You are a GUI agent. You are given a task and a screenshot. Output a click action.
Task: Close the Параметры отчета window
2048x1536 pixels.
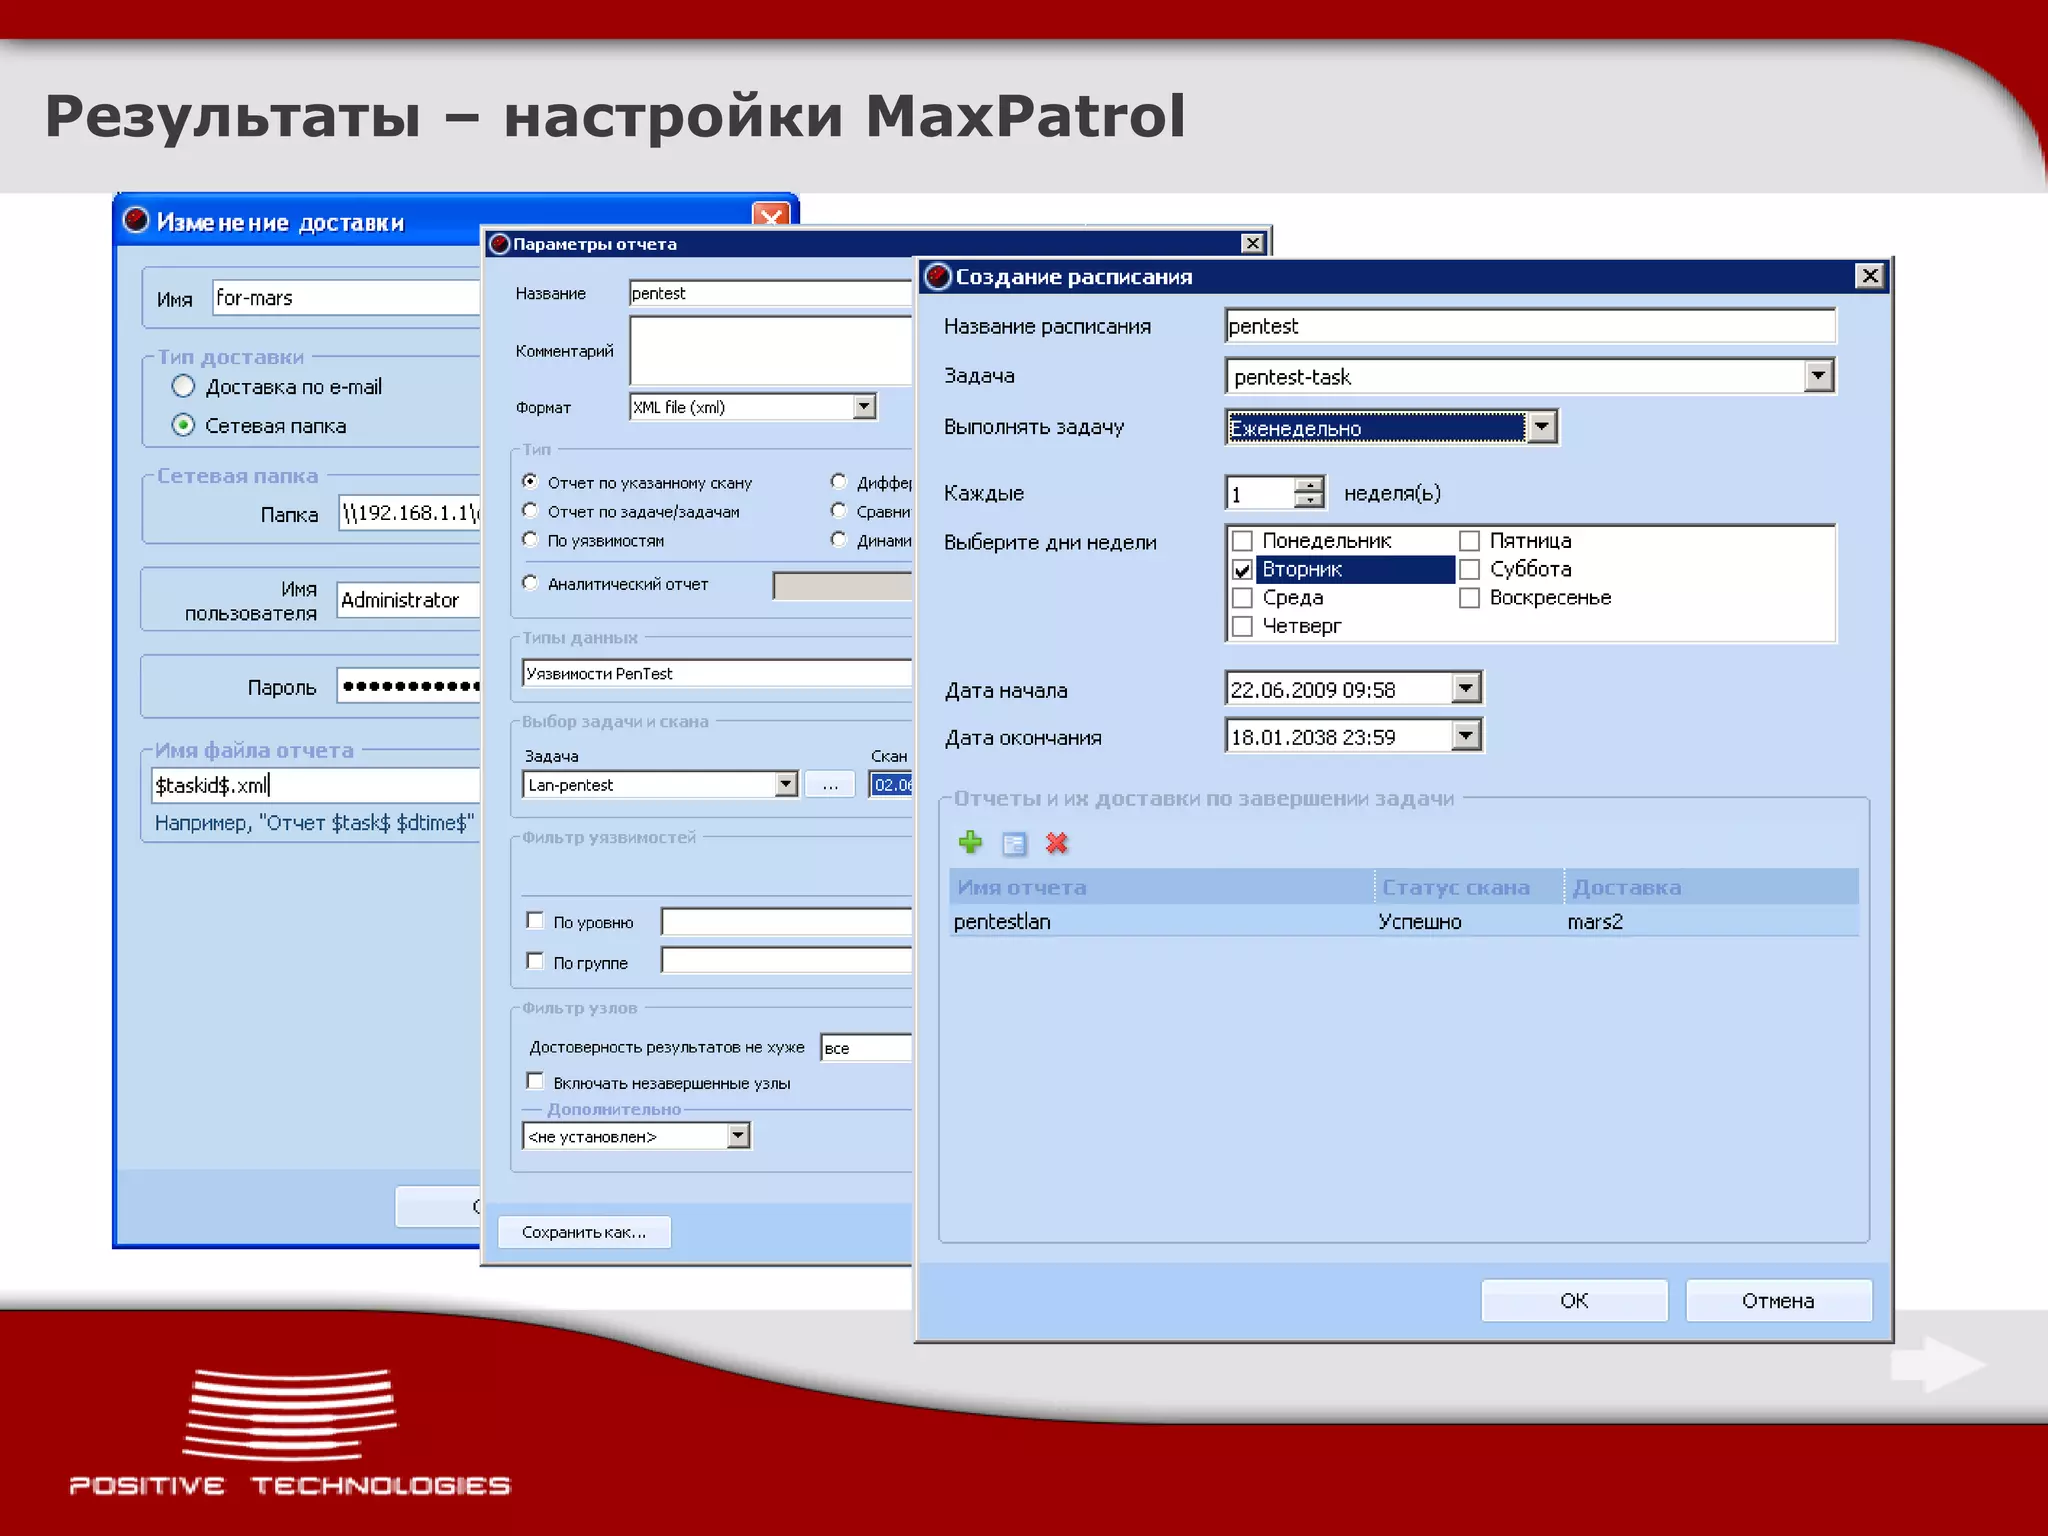click(x=1252, y=243)
